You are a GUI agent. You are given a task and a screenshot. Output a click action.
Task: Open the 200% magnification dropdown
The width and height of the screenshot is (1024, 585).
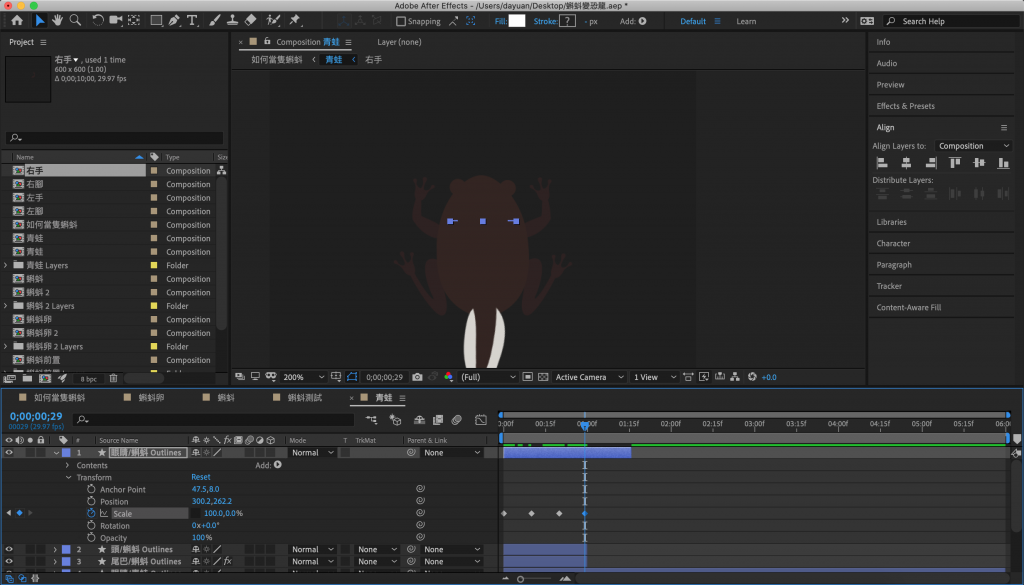pos(304,377)
